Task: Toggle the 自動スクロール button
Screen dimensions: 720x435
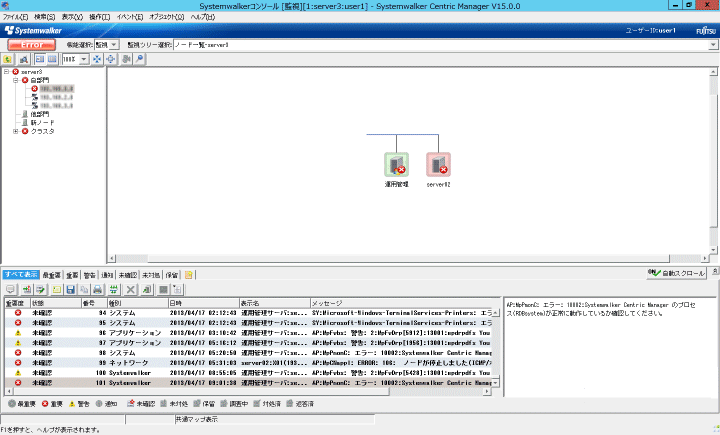Action: [x=676, y=273]
